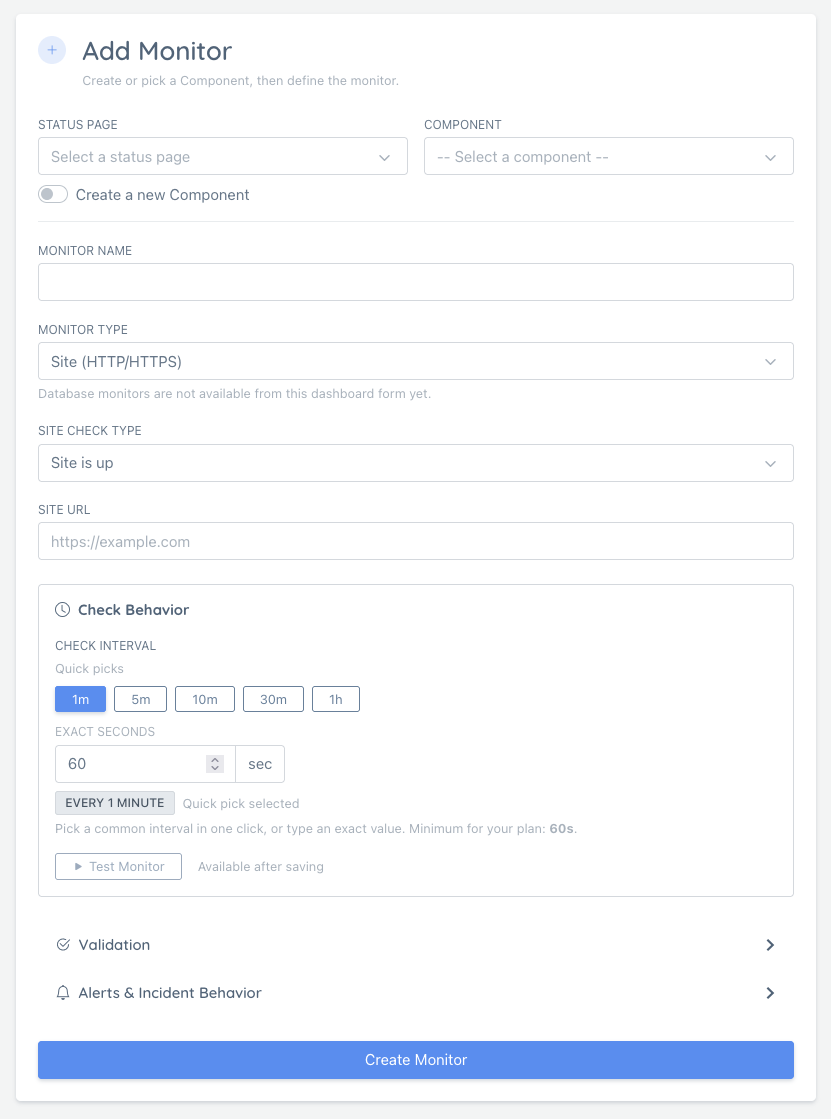
Task: Increment the exact seconds value with the stepper
Action: pyautogui.click(x=215, y=758)
